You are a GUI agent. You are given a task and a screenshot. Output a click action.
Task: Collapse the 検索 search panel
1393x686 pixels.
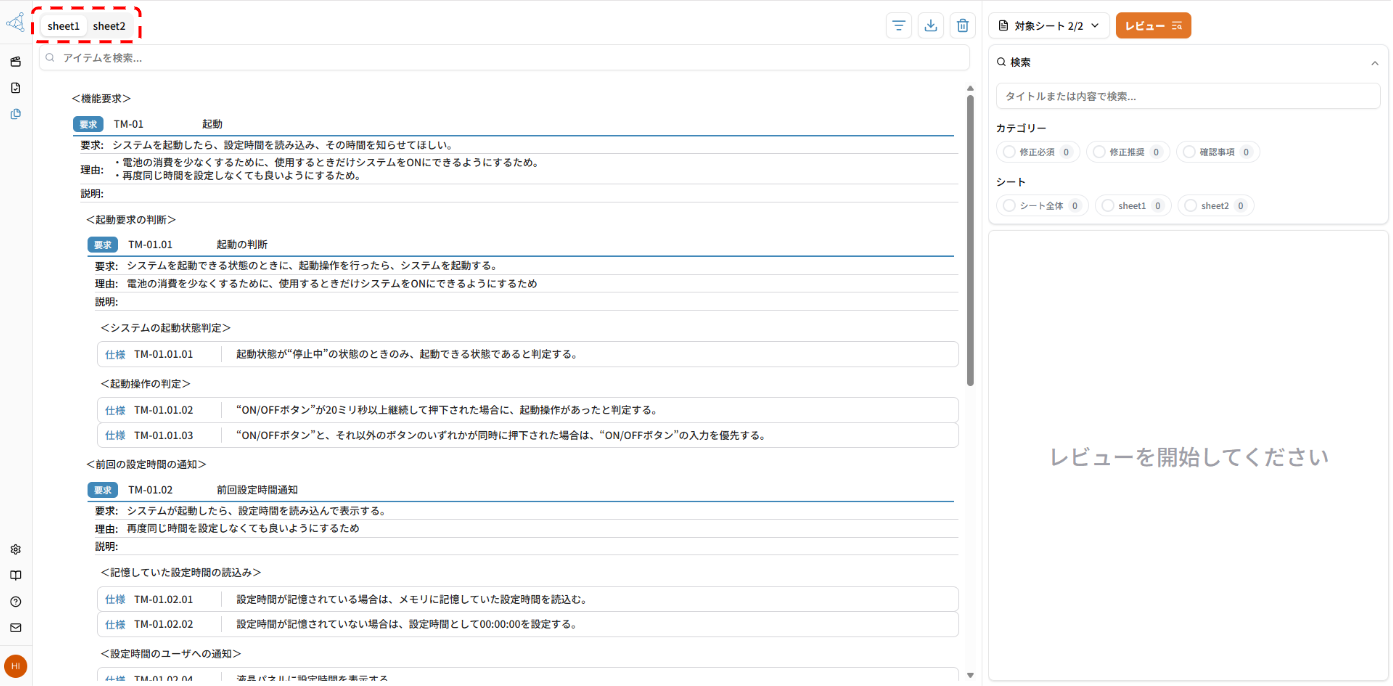point(1376,61)
